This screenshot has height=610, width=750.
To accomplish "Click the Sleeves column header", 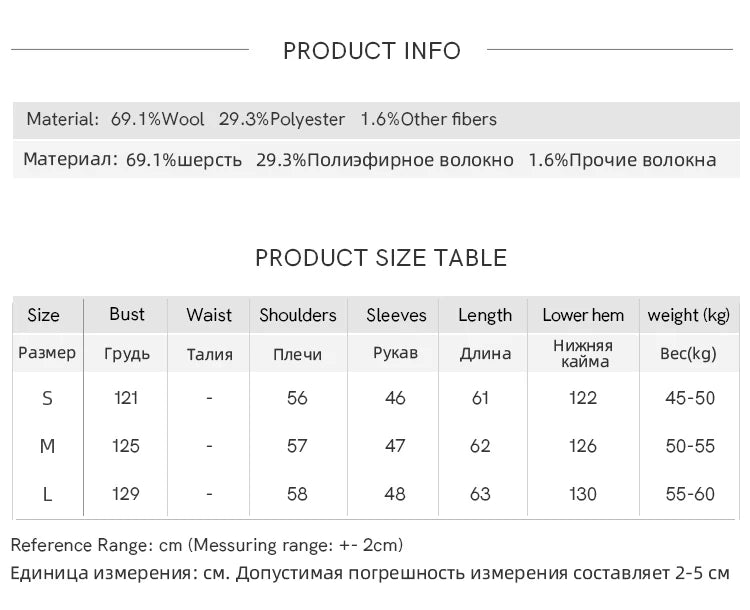I will click(x=396, y=315).
